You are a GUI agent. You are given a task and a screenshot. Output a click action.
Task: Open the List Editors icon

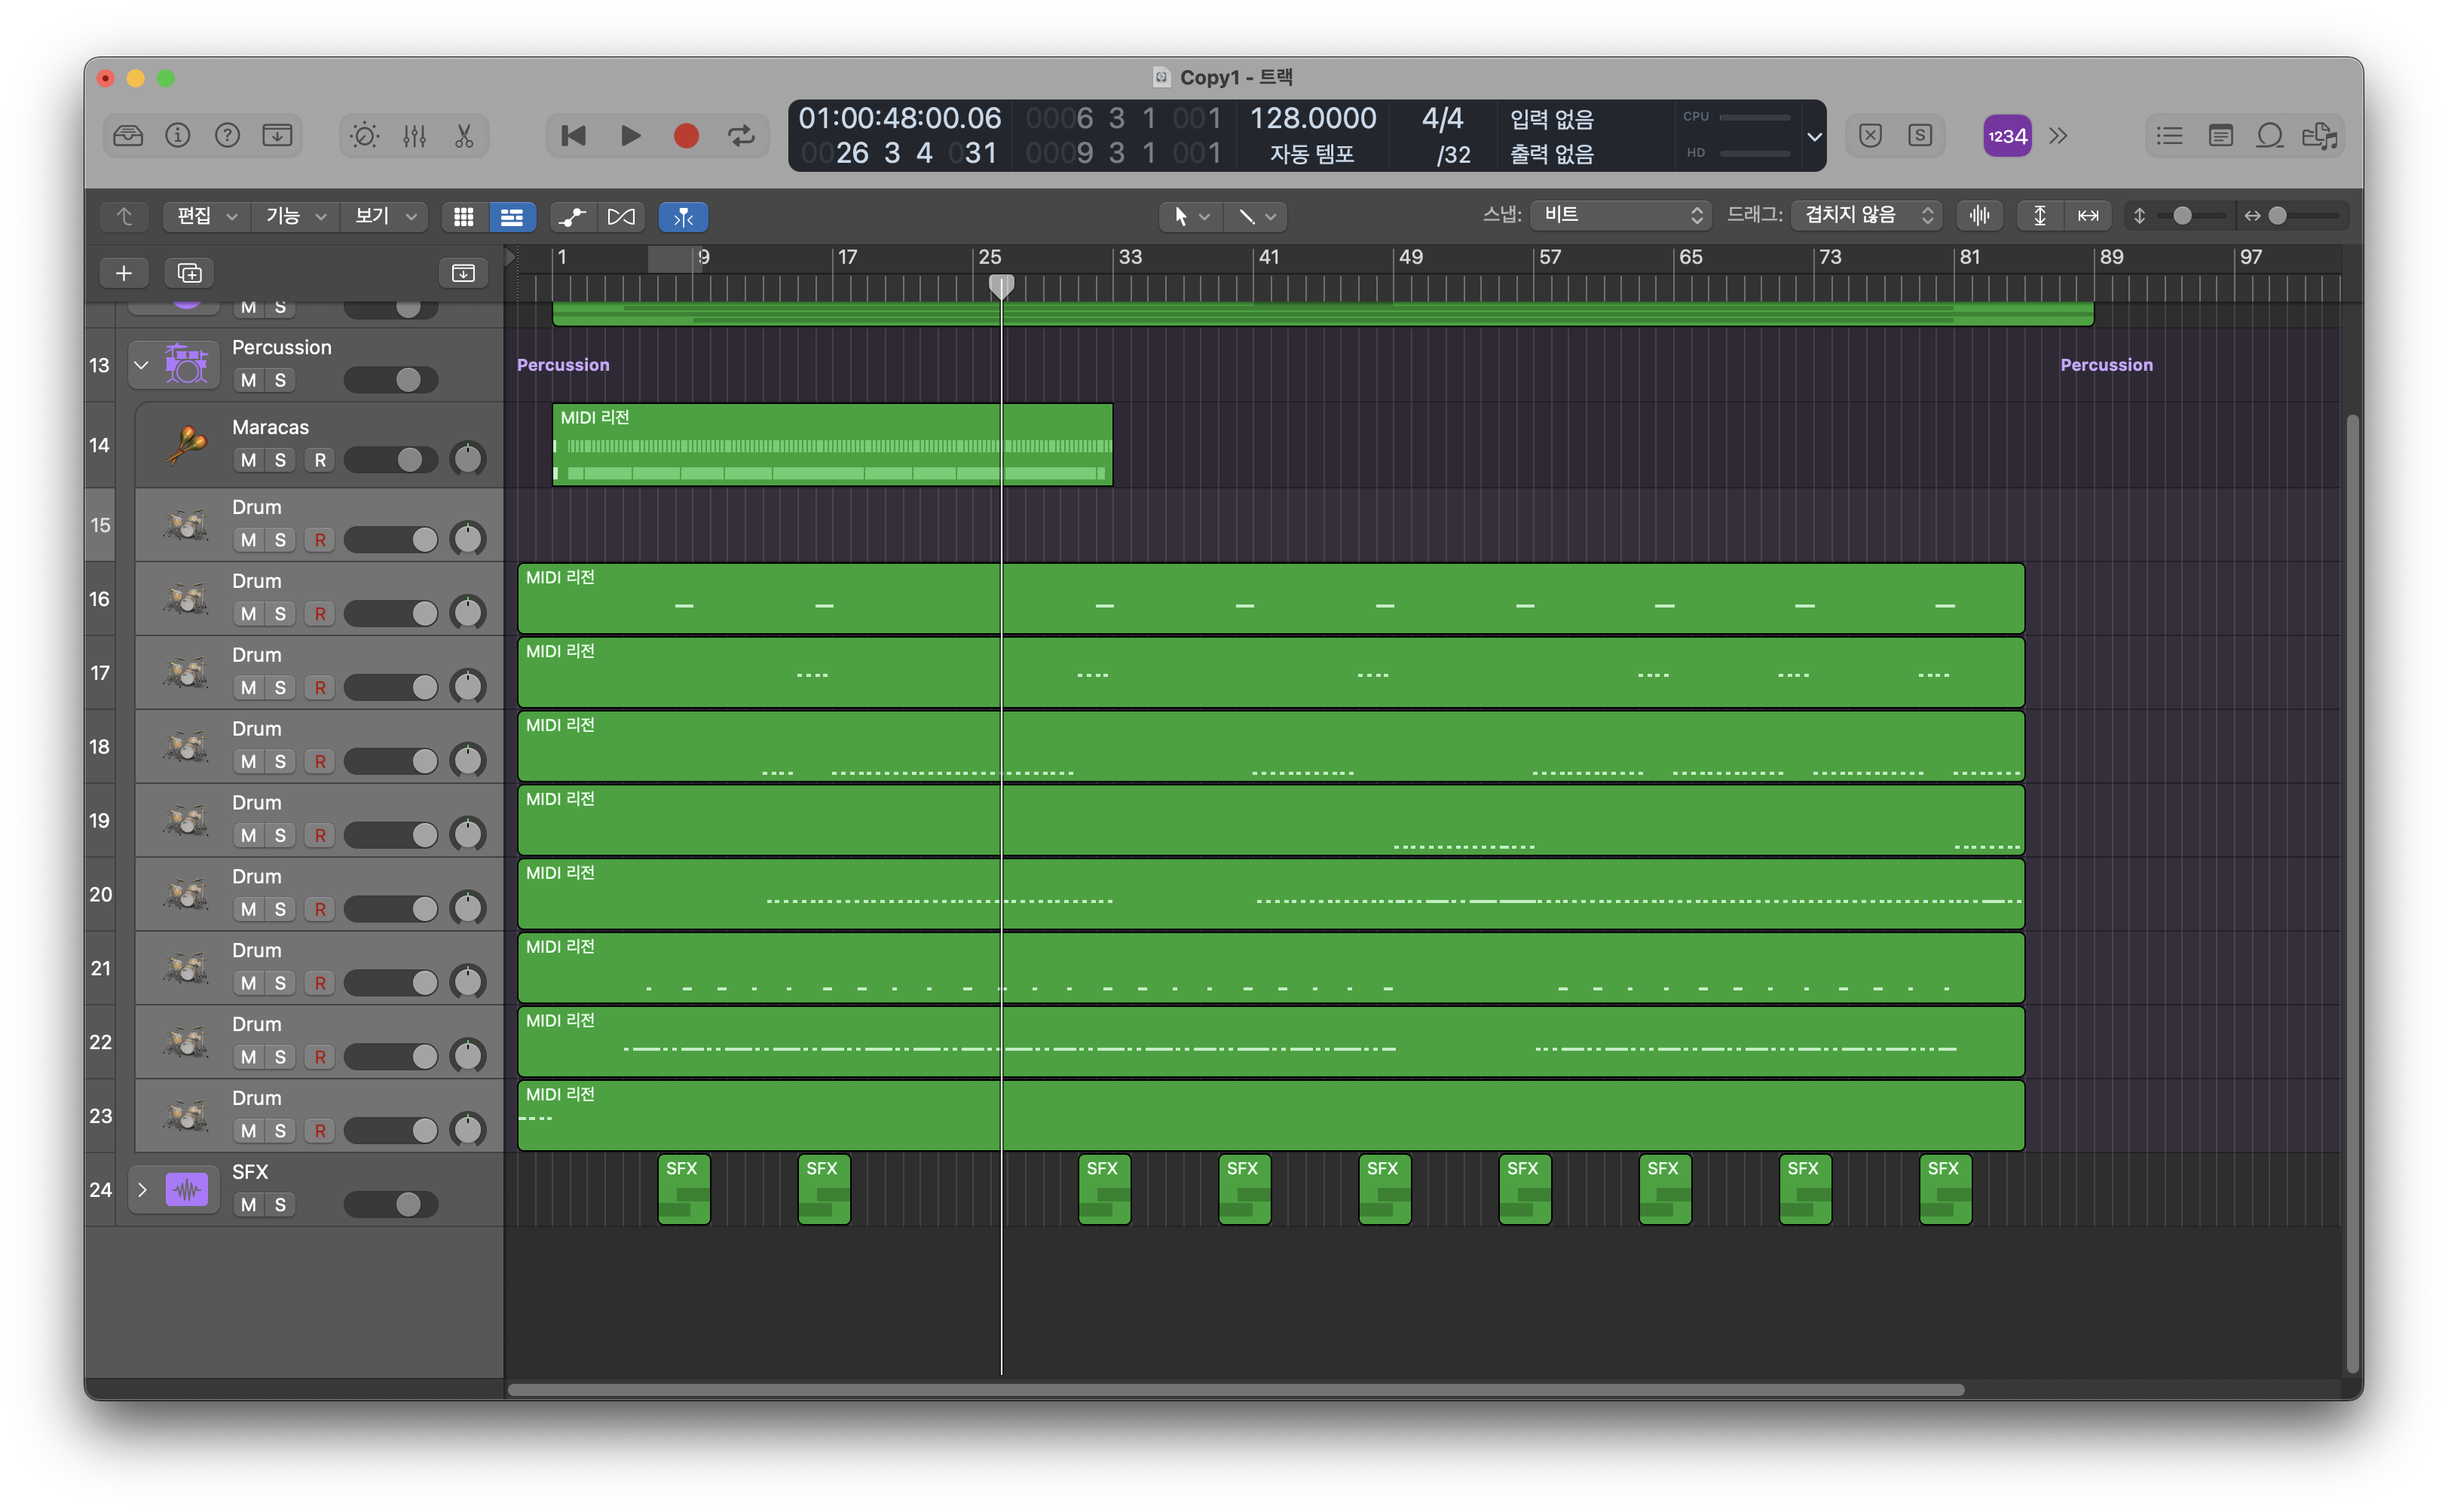click(x=2169, y=136)
